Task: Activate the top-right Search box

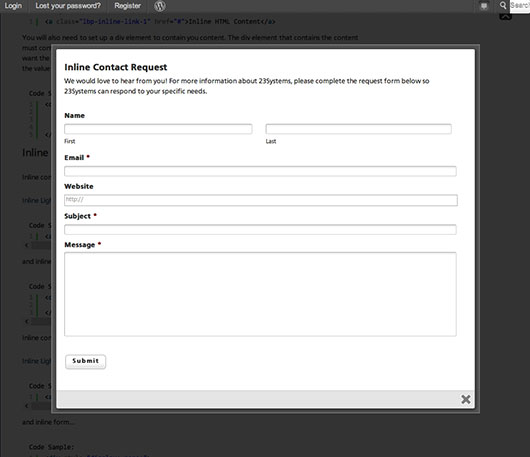Action: point(520,6)
